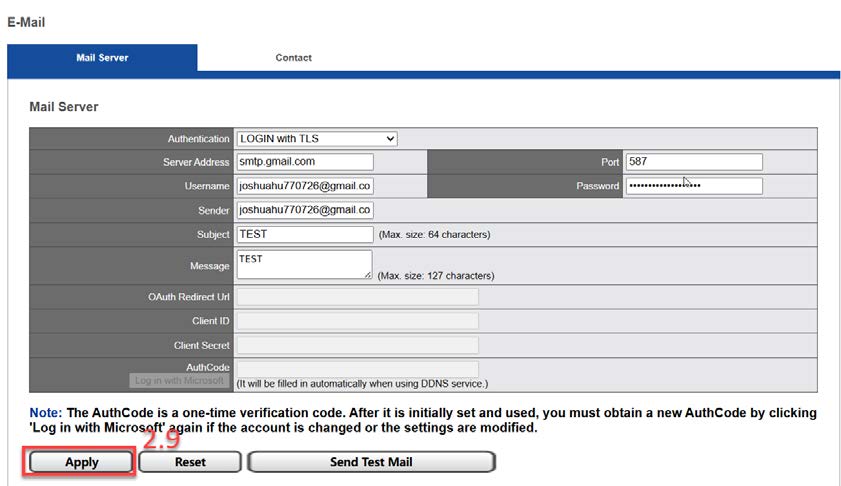Apply the mail server settings

point(82,462)
